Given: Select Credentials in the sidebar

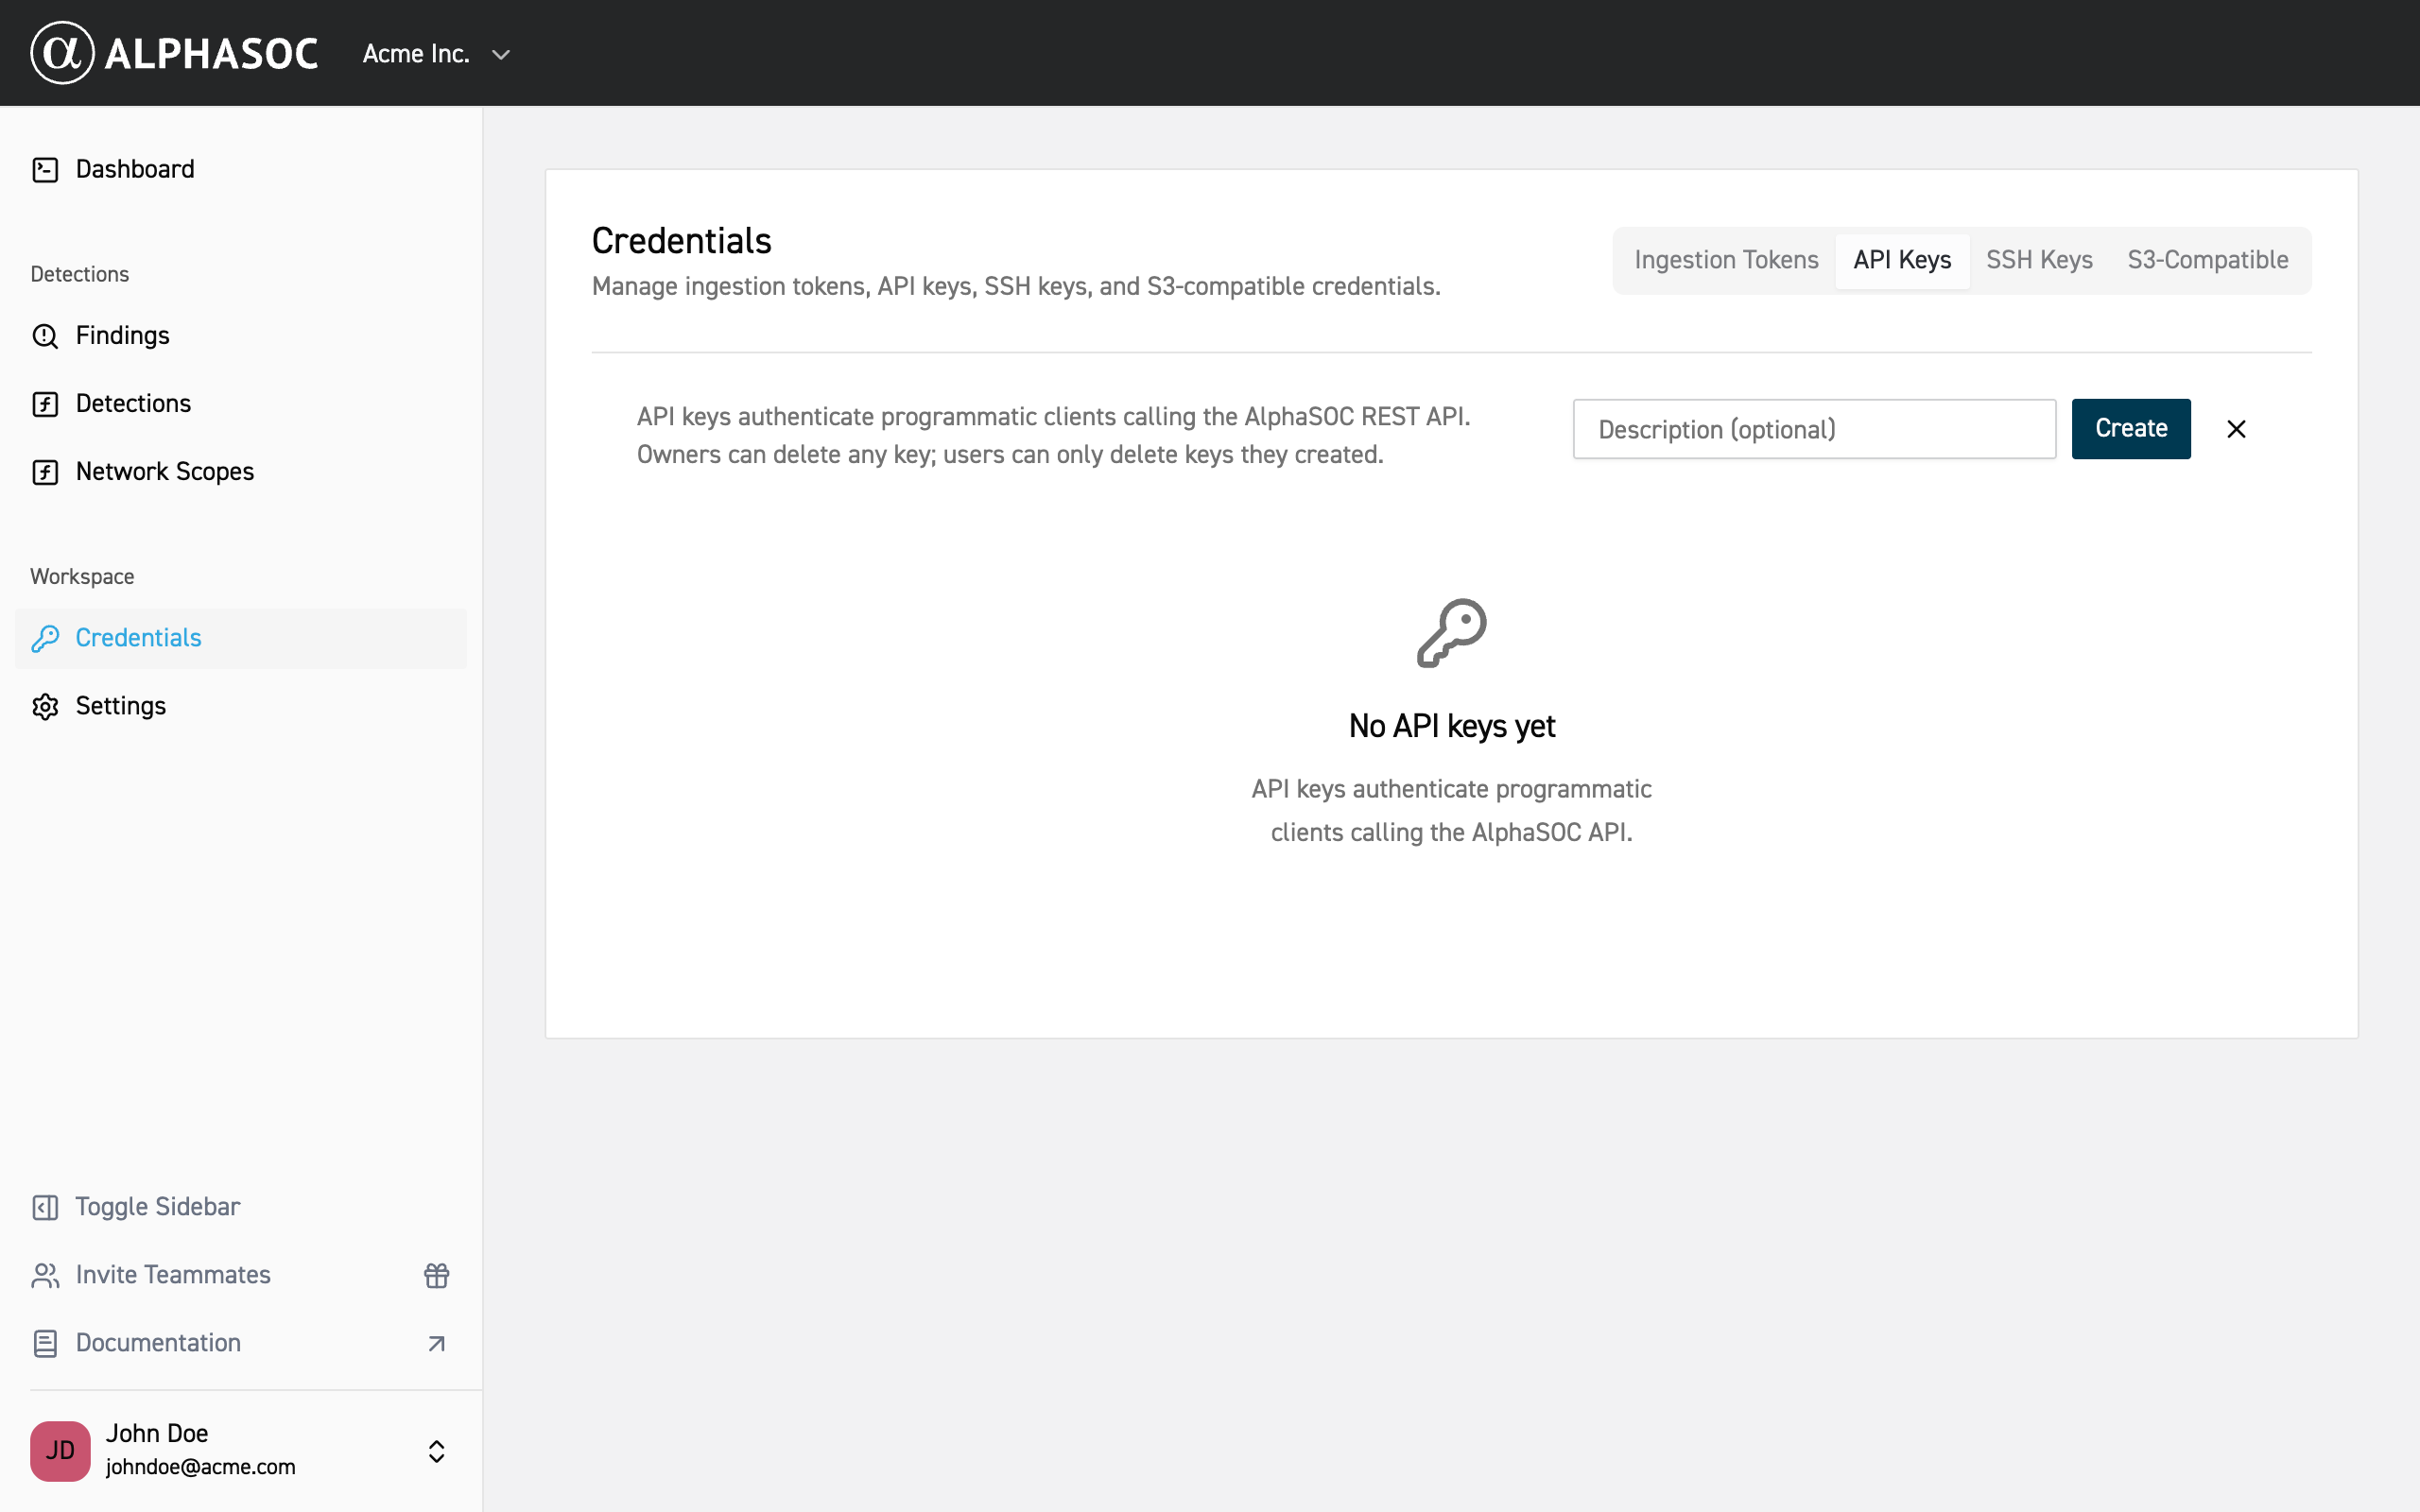Looking at the screenshot, I should (241, 638).
